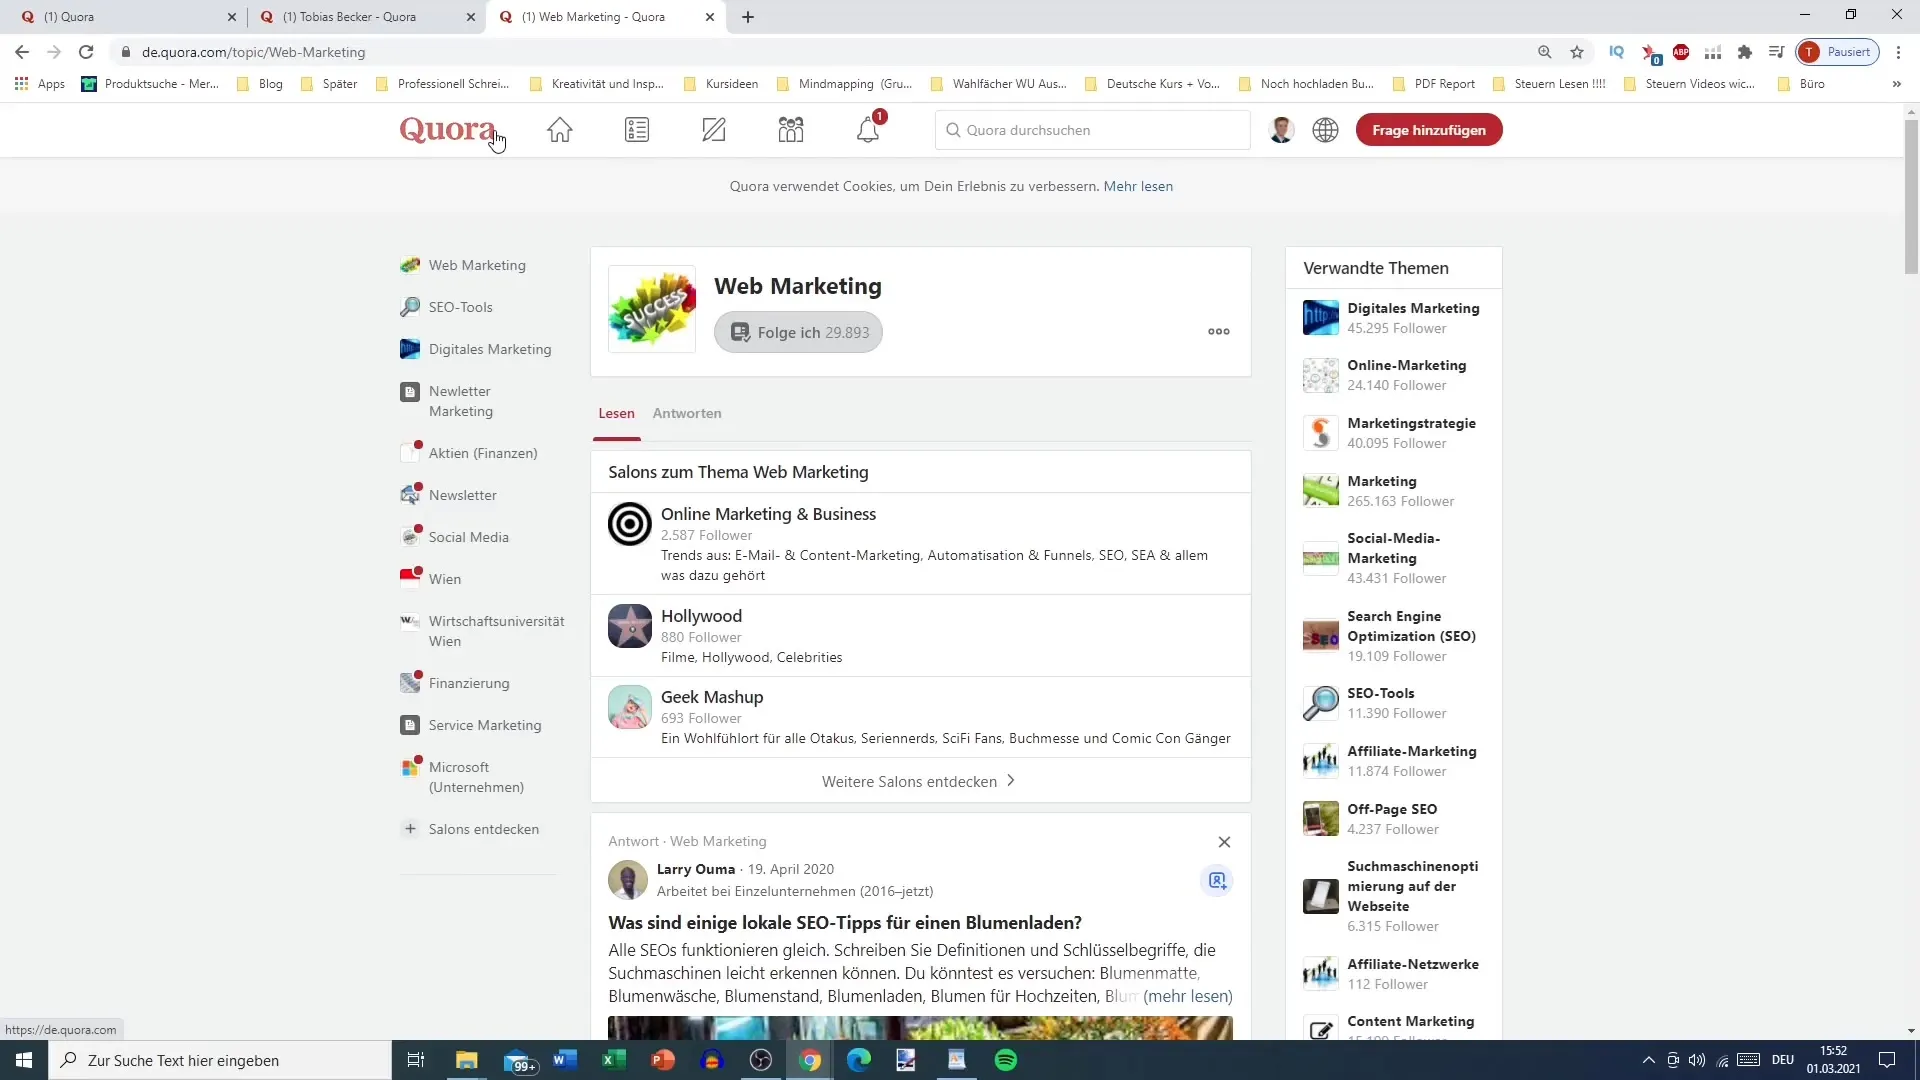The image size is (1920, 1080).
Task: Show hidden system tray icons chevron
Action: tap(1648, 1060)
